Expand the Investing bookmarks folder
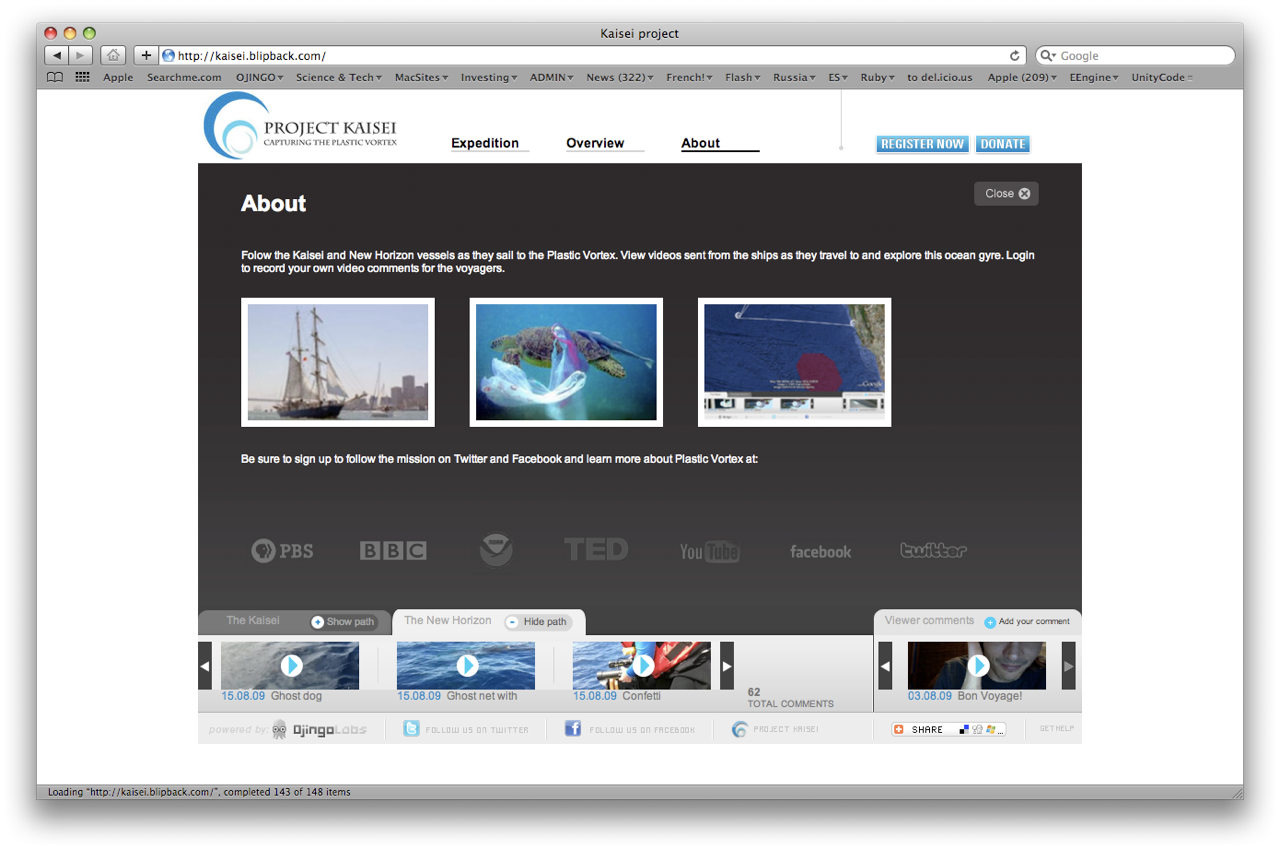Screen dimensions: 1280x850 tap(489, 77)
